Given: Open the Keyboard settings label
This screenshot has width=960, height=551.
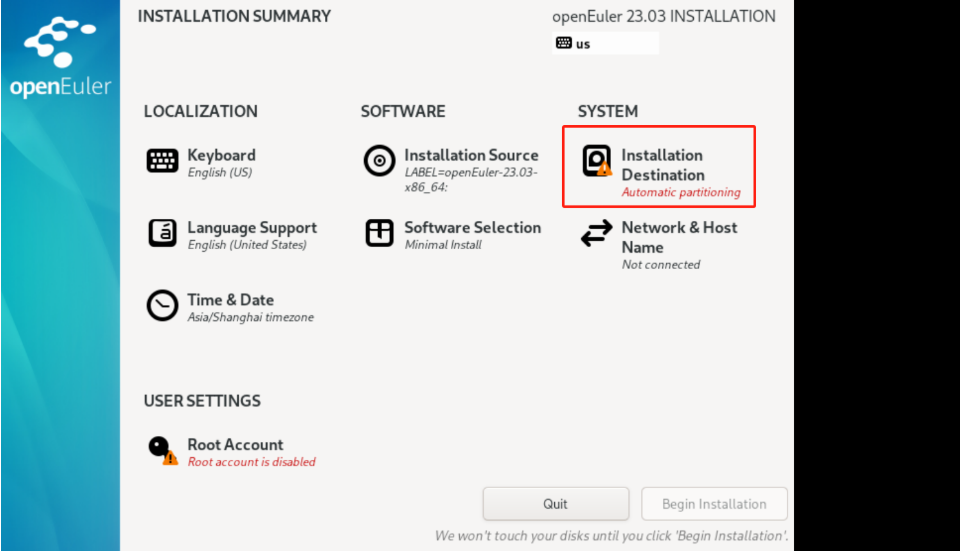Looking at the screenshot, I should (222, 155).
